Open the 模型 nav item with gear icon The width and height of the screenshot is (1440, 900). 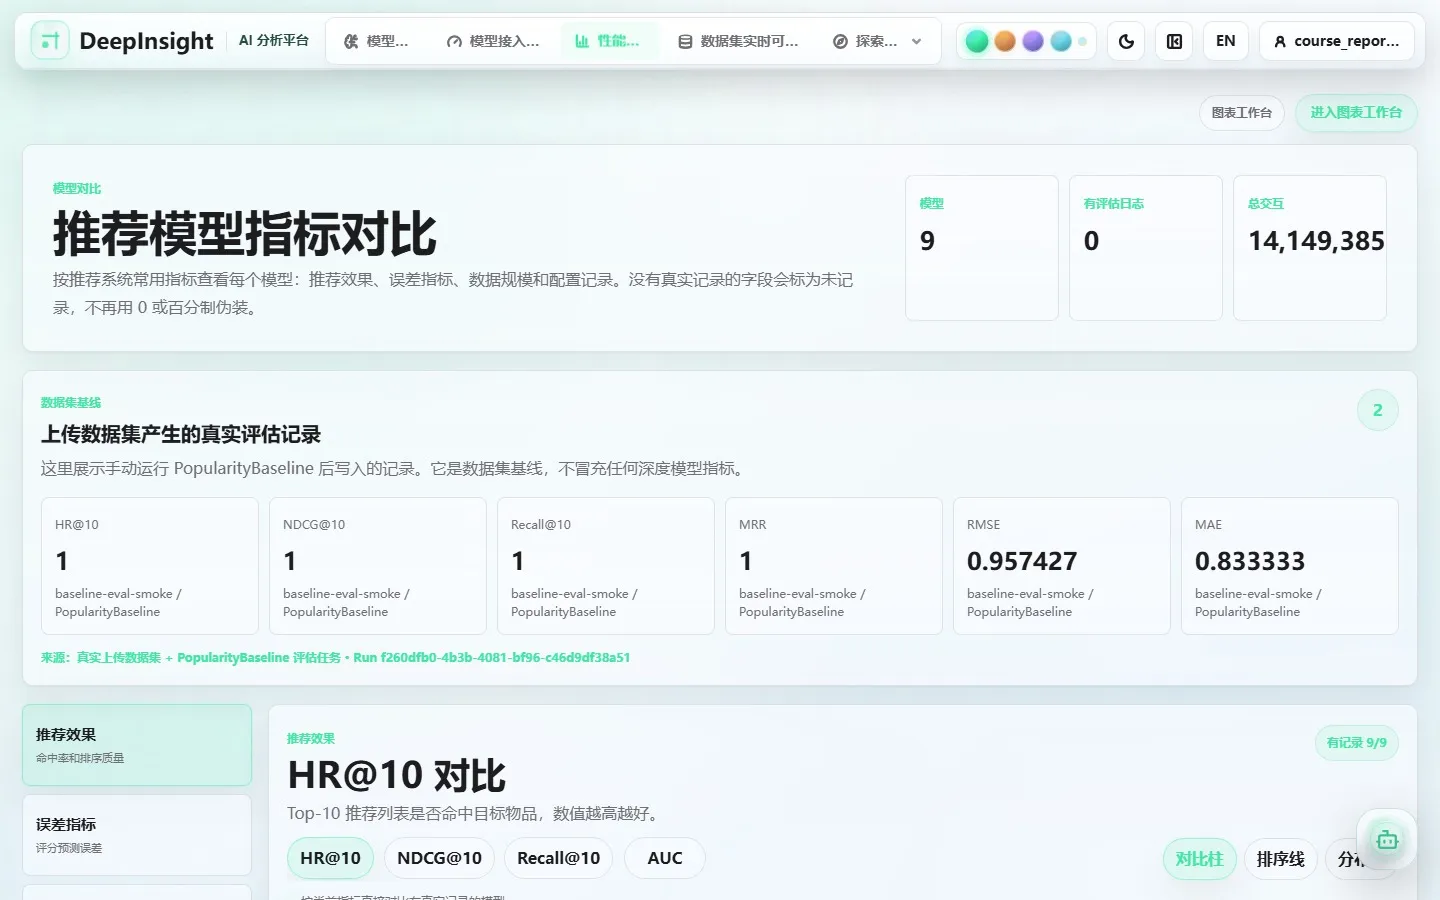coord(376,41)
